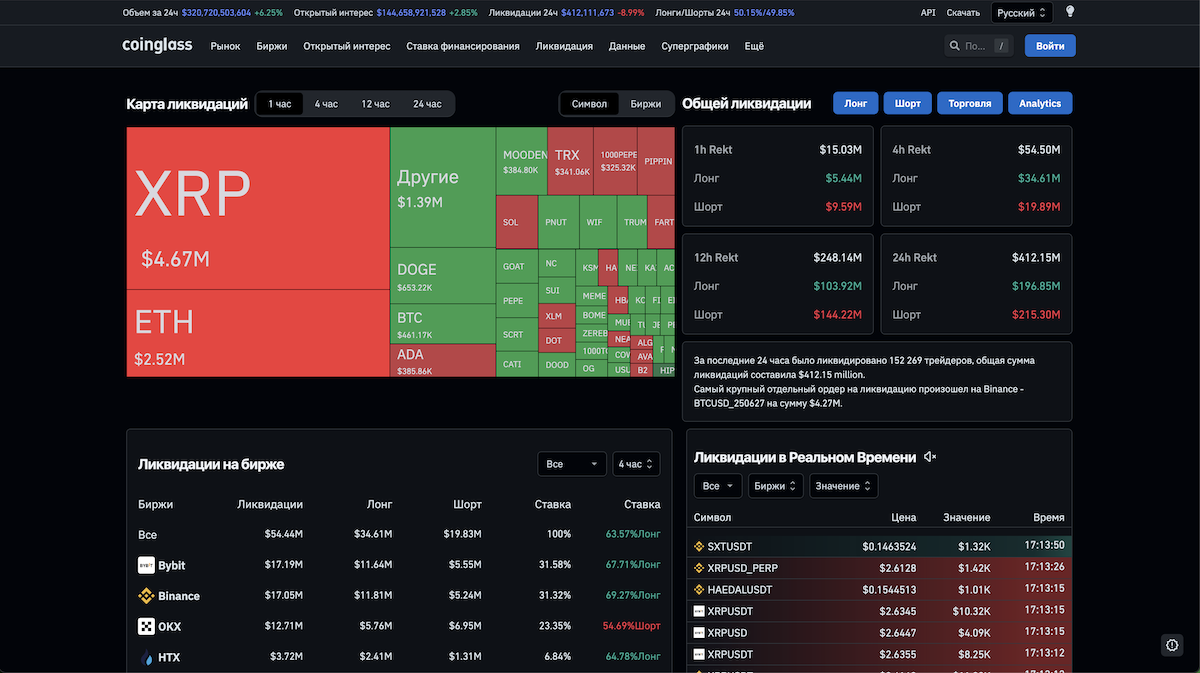This screenshot has height=673, width=1200.
Task: Click the blue Лонг button
Action: pos(855,103)
